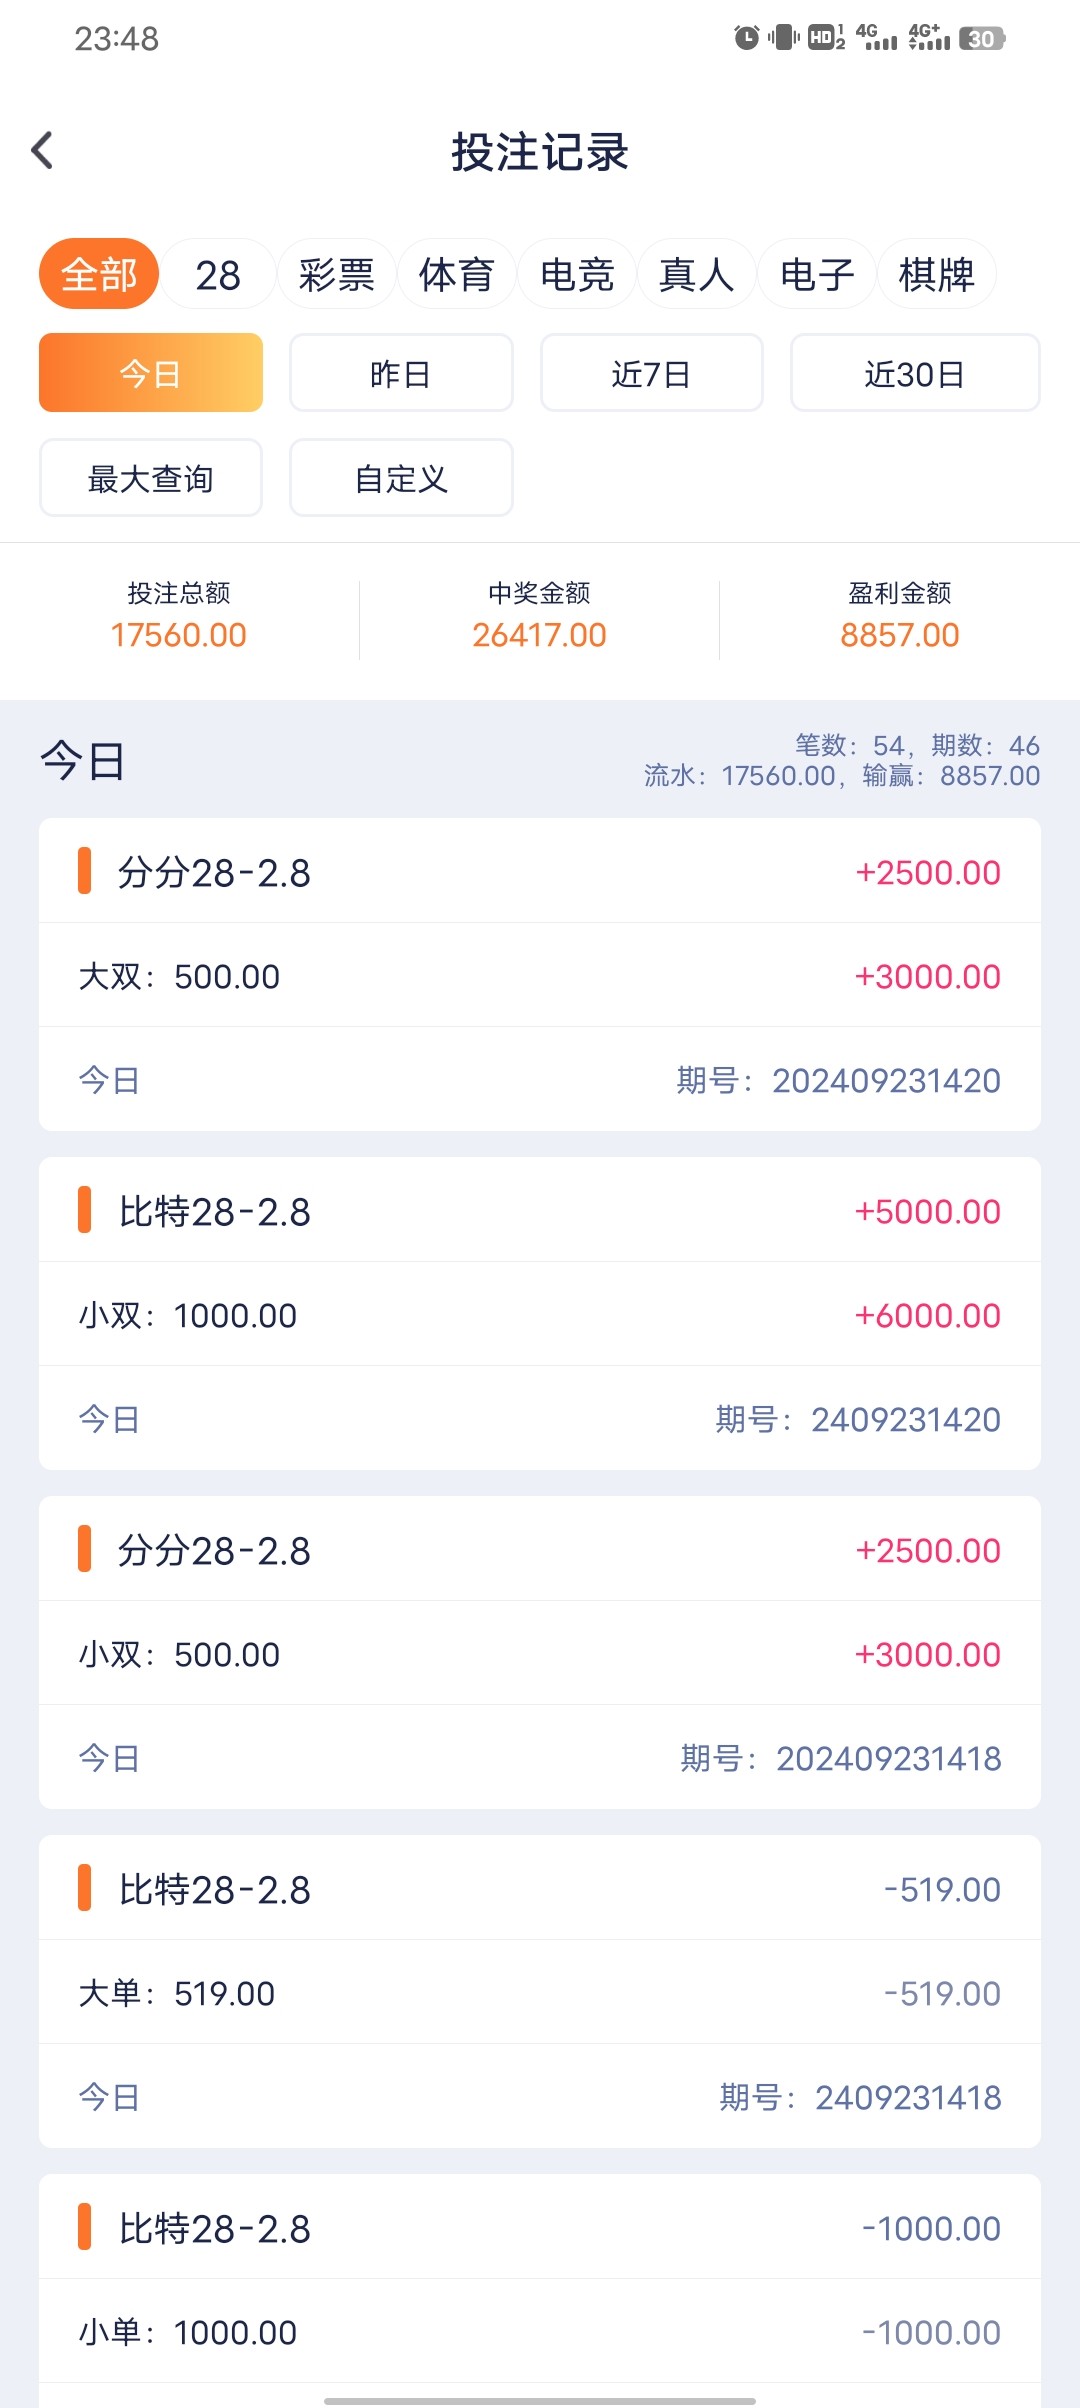Switch to the 体育 tab
This screenshot has width=1080, height=2408.
(456, 274)
